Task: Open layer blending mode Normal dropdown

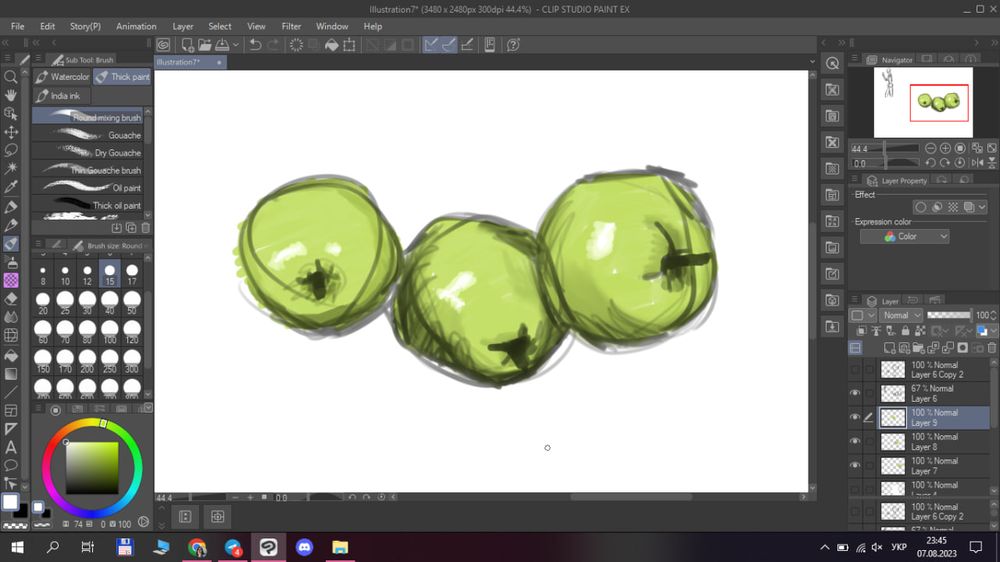Action: (901, 315)
